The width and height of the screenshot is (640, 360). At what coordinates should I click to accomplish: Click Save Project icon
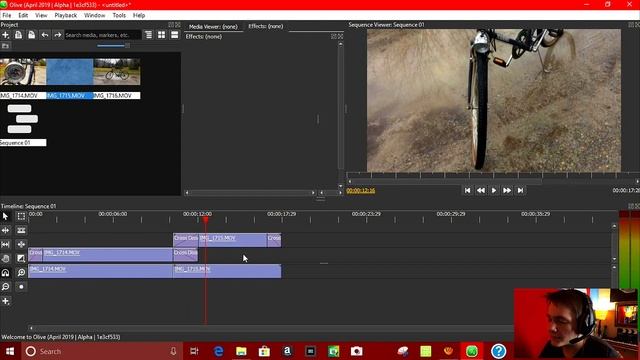(x=31, y=35)
